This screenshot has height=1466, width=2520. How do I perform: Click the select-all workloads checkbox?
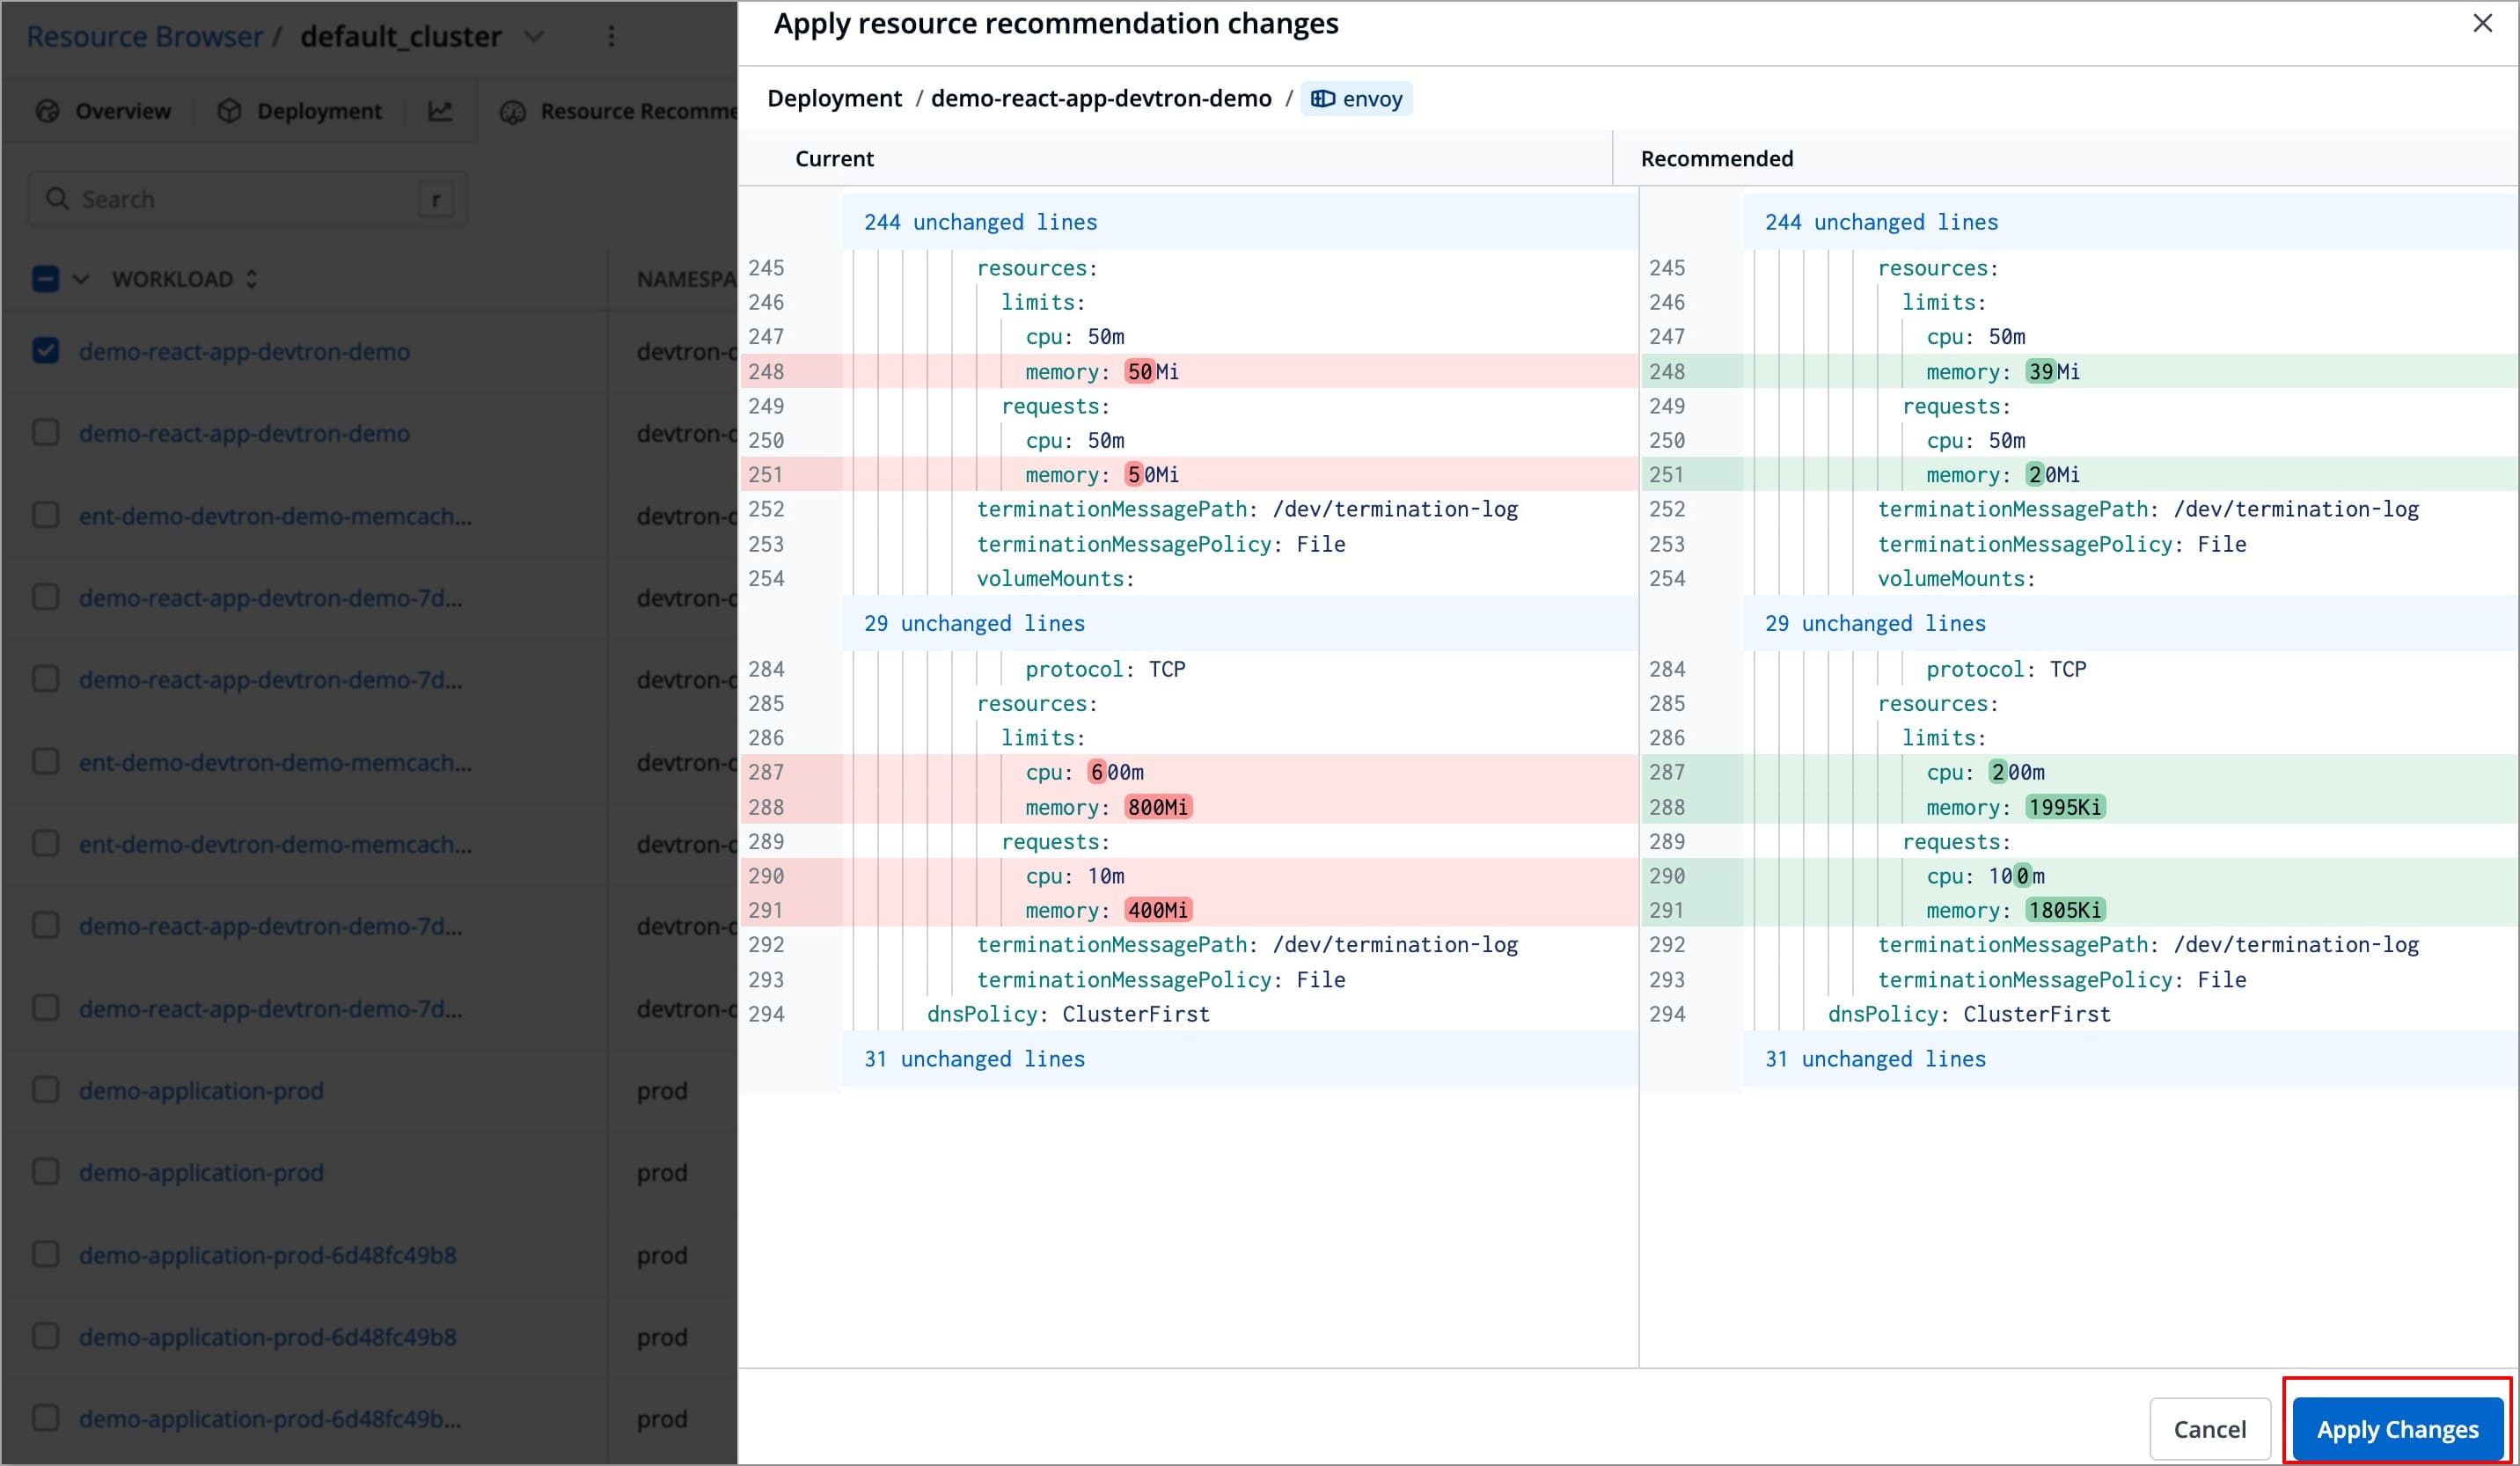(45, 279)
